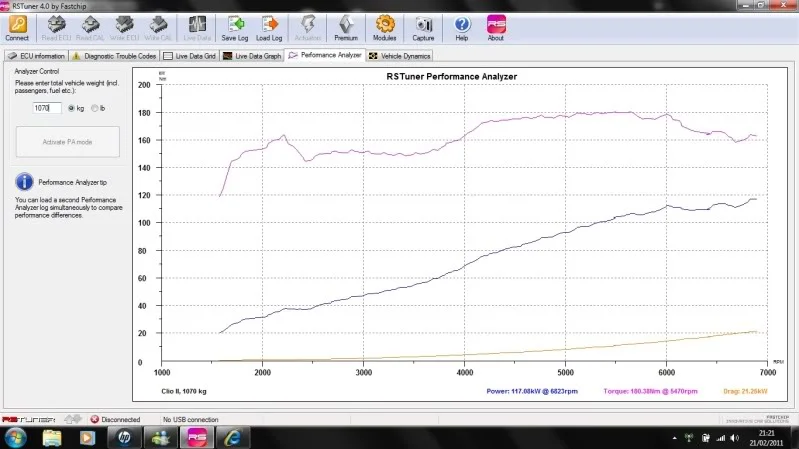Open the About RS icon

(496, 24)
